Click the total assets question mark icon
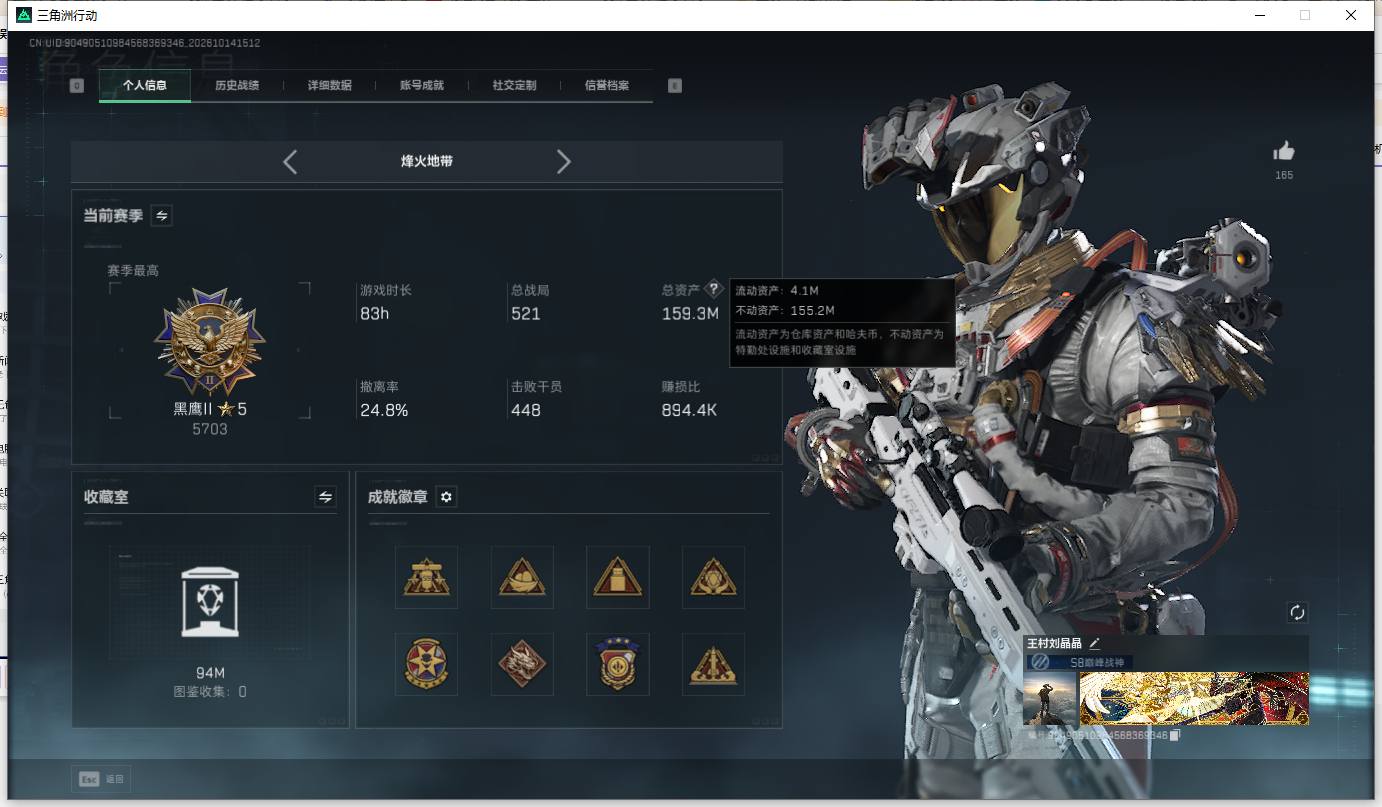1382x807 pixels. pos(713,289)
